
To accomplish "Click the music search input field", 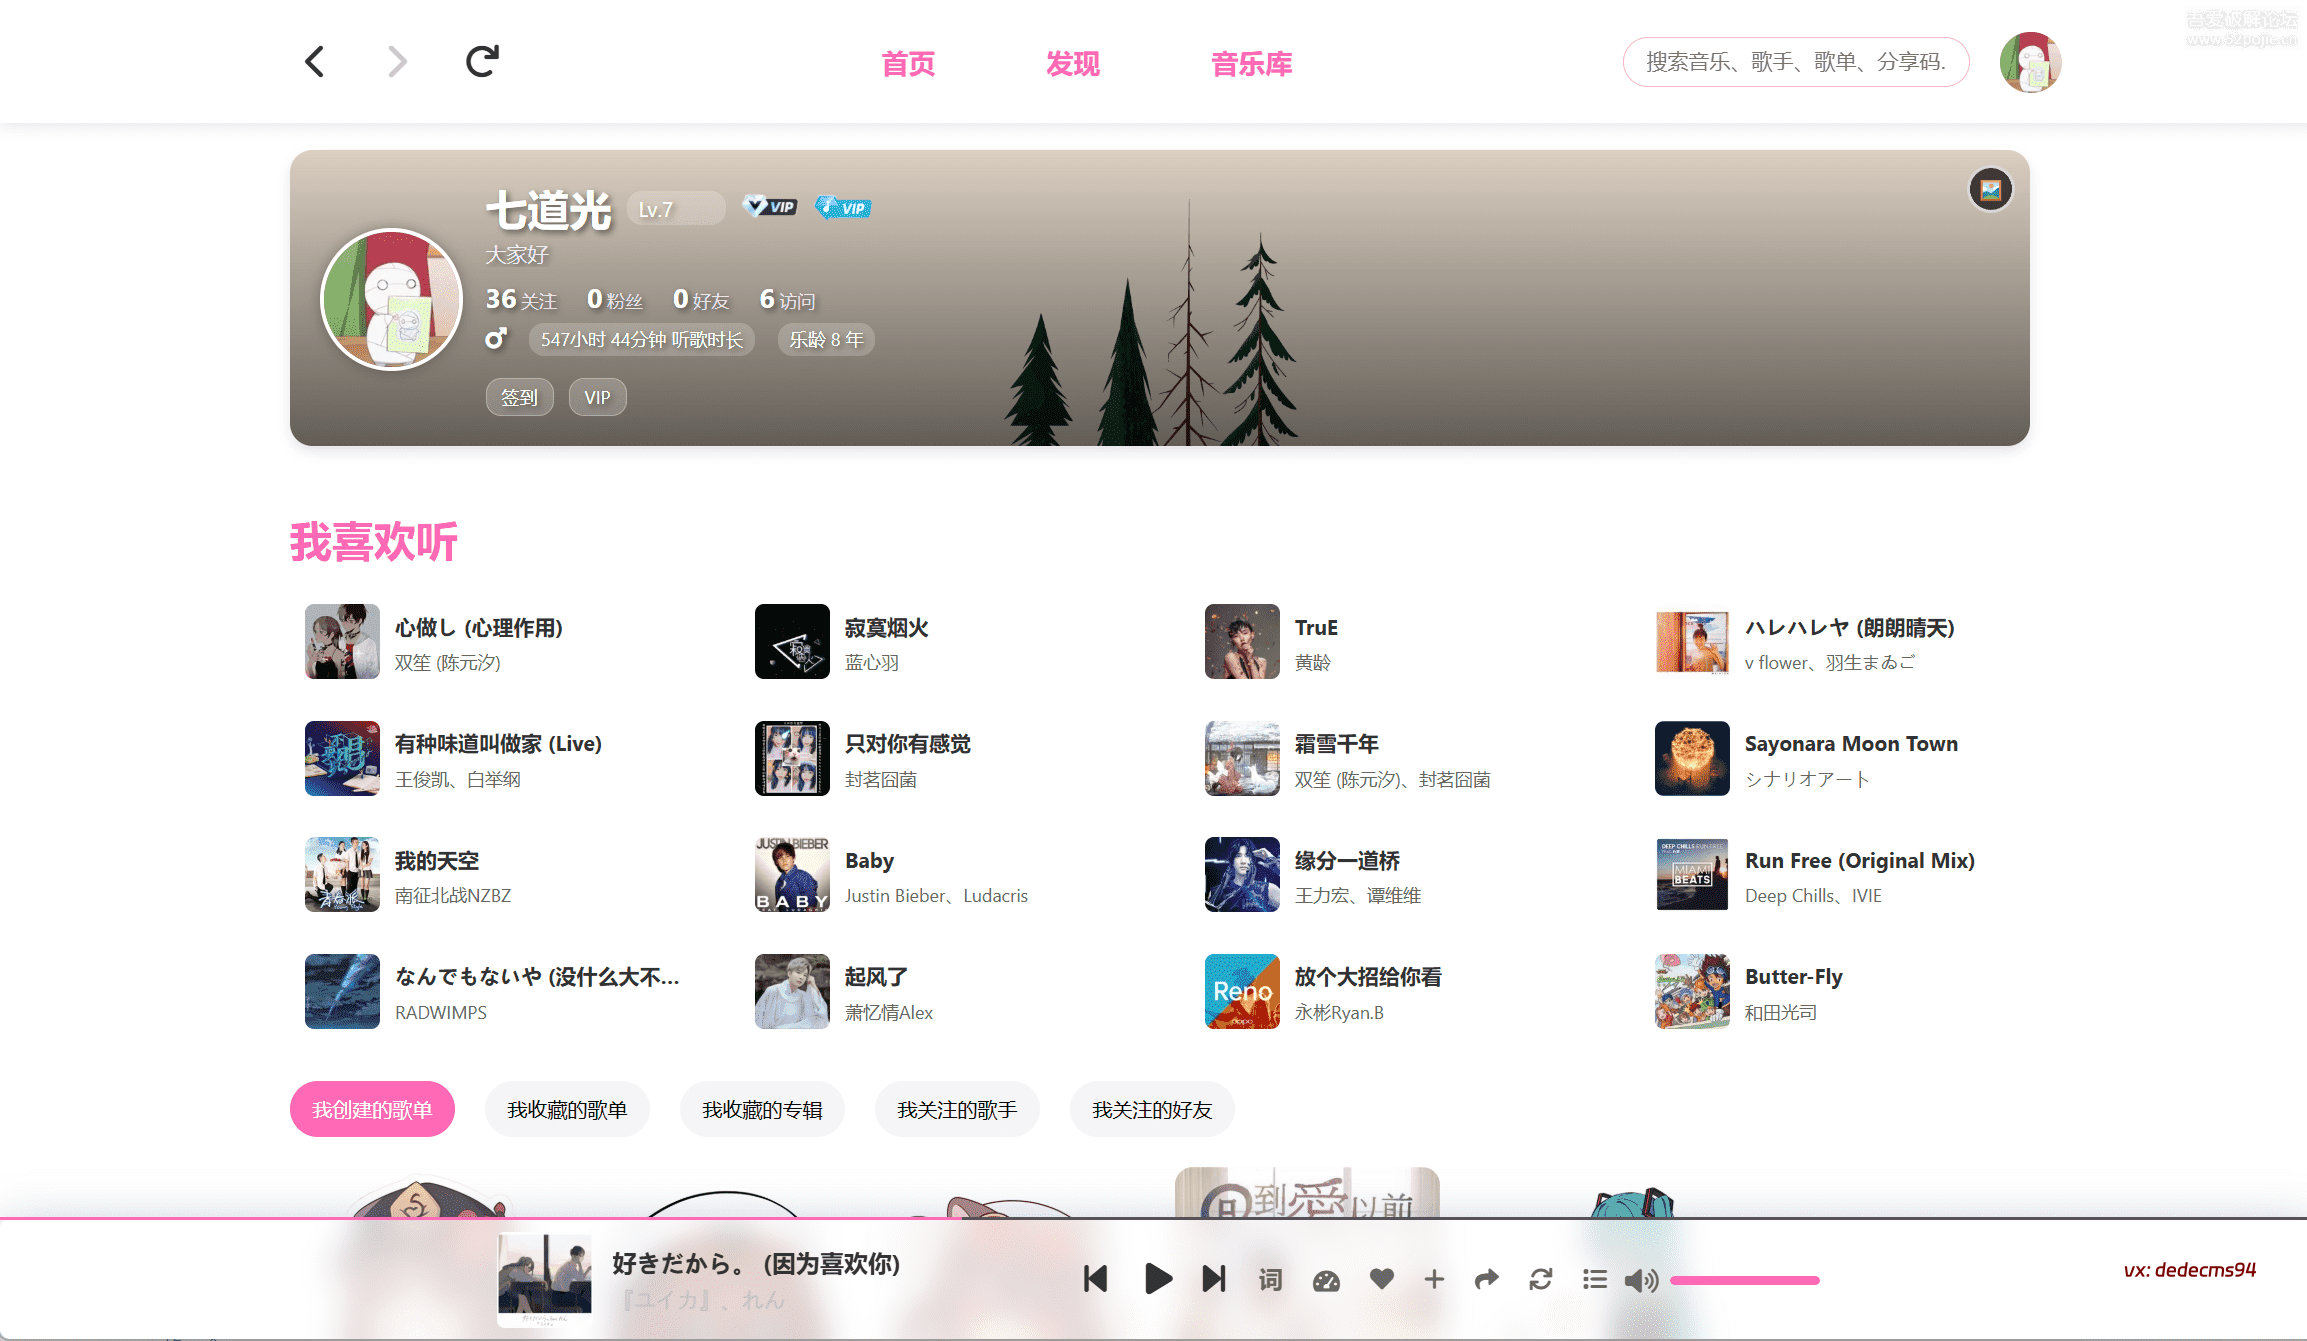I will [x=1795, y=62].
